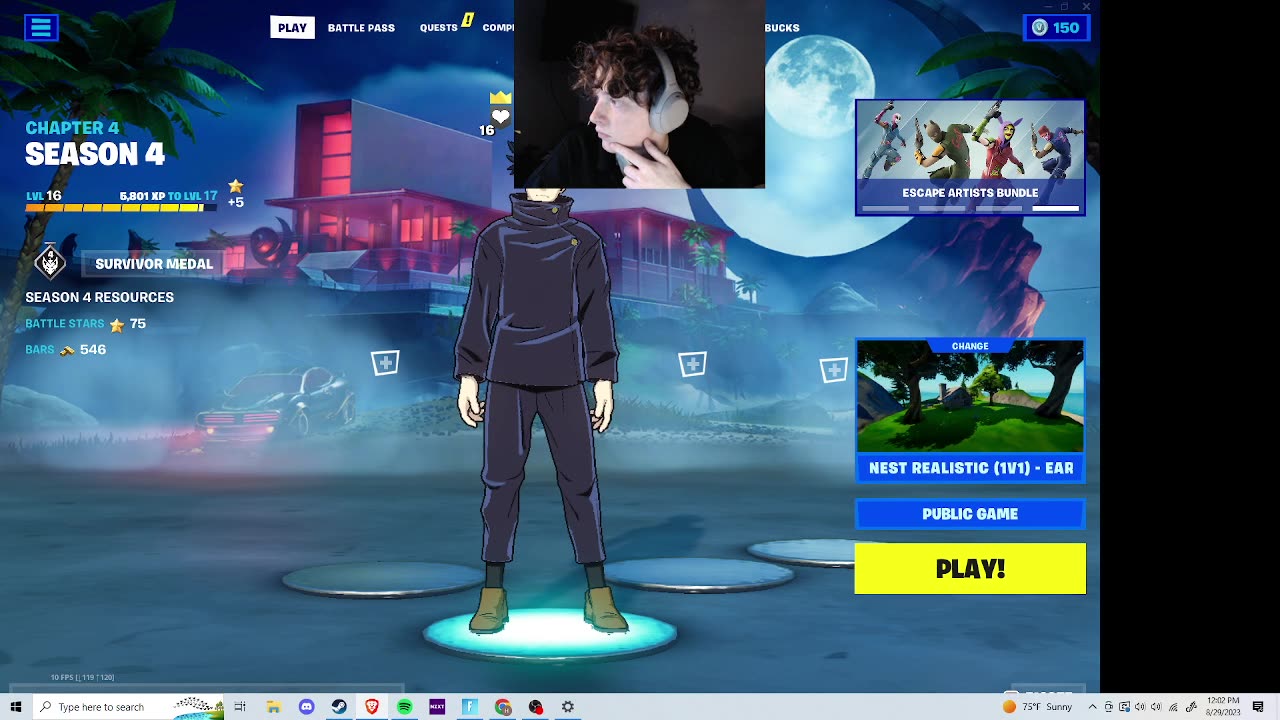The width and height of the screenshot is (1280, 720).
Task: Close the game window
Action: (1086, 7)
